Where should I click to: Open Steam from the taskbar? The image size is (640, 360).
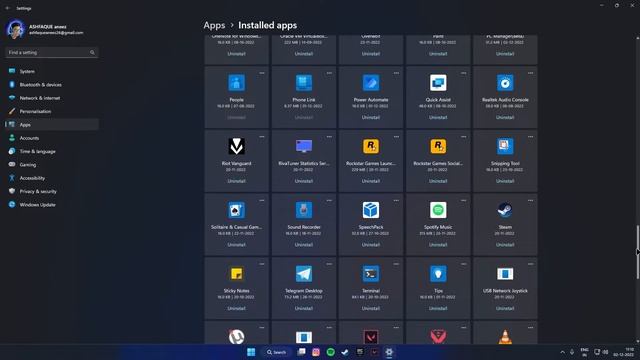pos(345,352)
